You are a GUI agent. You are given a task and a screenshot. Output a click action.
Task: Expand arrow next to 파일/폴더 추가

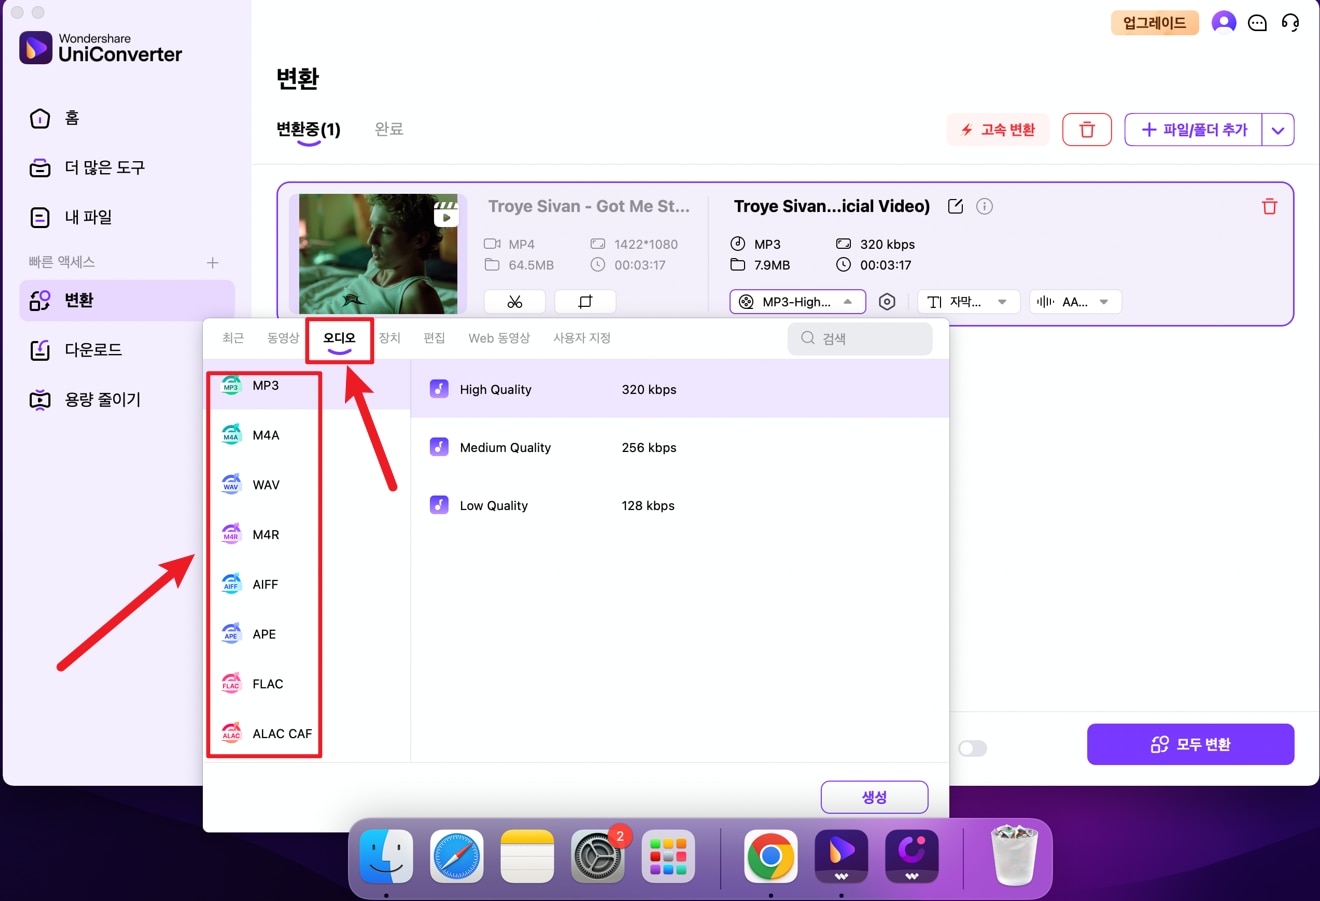(1278, 130)
